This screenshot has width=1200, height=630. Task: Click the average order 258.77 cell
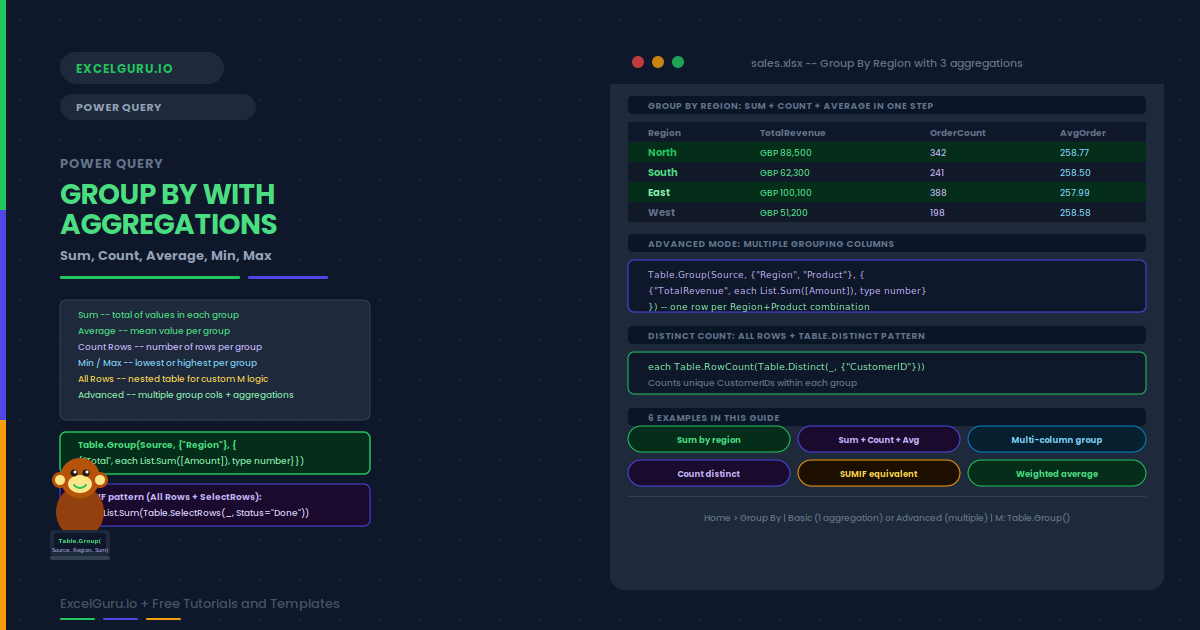tap(1075, 152)
